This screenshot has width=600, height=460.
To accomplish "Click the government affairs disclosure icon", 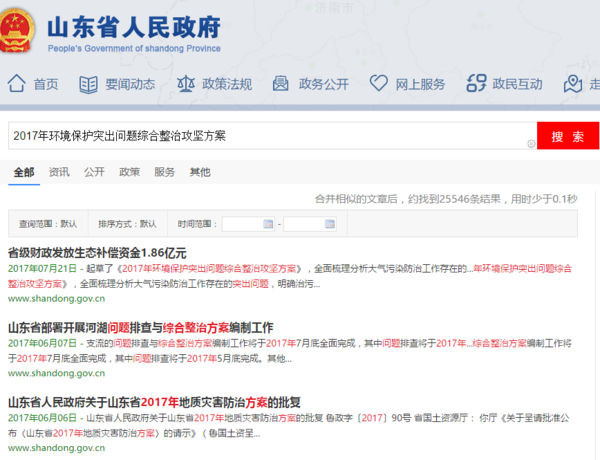I will click(280, 83).
